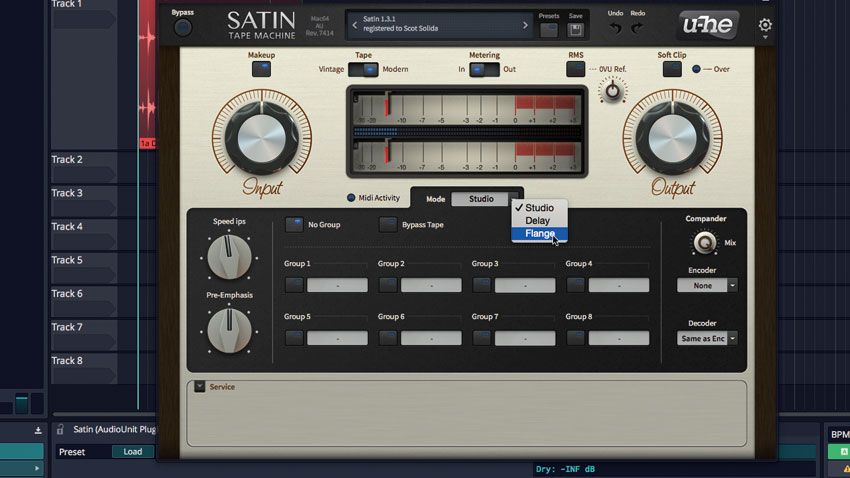Screen dimensions: 850x478
Task: Click Group 1 name field
Action: coord(337,285)
